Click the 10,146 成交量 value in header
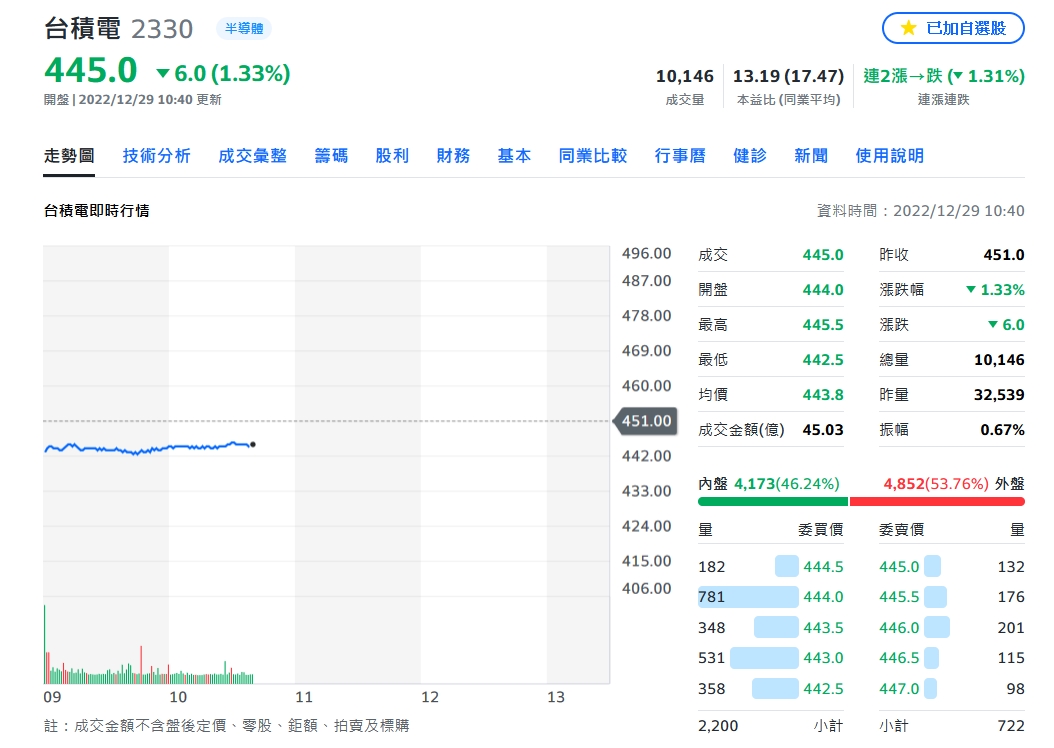 pyautogui.click(x=684, y=76)
